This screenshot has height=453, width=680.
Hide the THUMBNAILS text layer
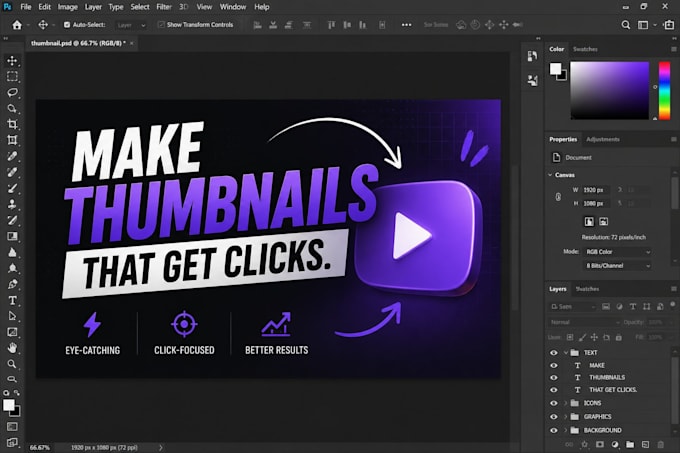554,378
